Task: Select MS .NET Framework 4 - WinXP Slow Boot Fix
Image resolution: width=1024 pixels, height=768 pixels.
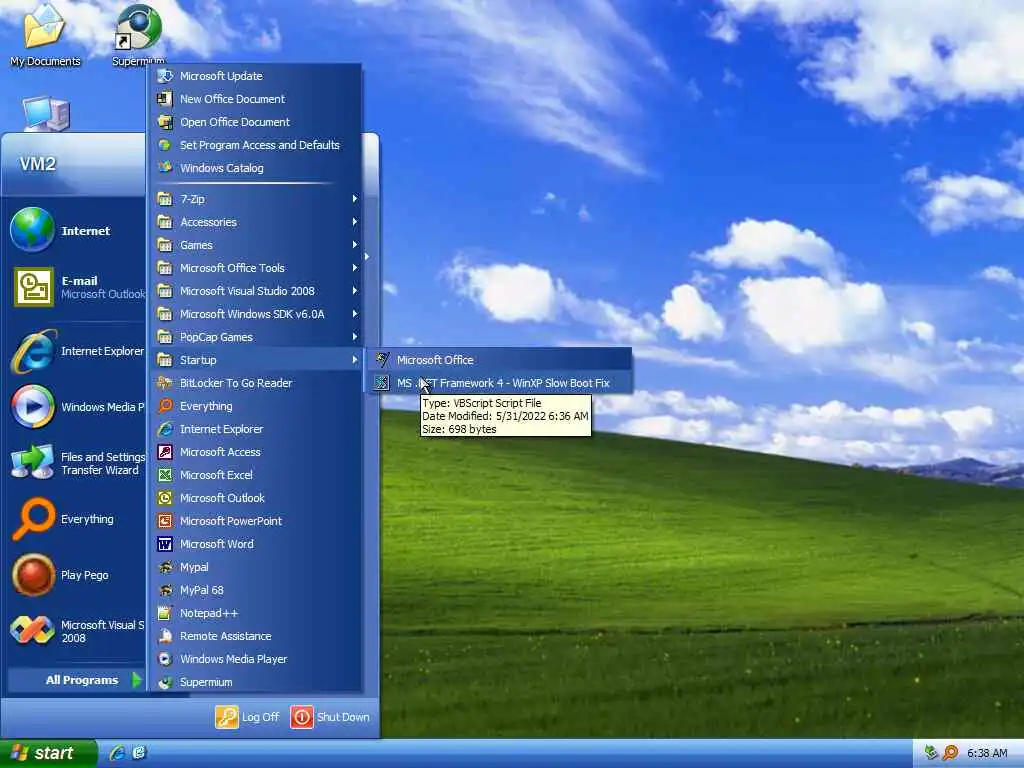Action: coord(499,383)
